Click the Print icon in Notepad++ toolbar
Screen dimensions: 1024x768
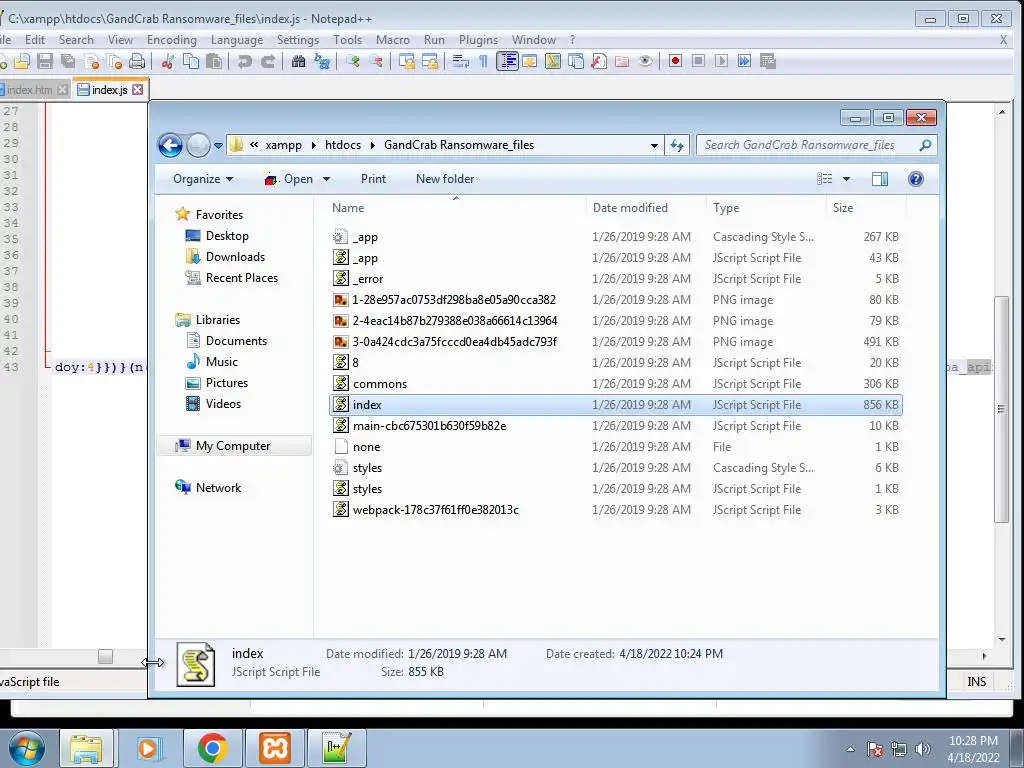(137, 61)
